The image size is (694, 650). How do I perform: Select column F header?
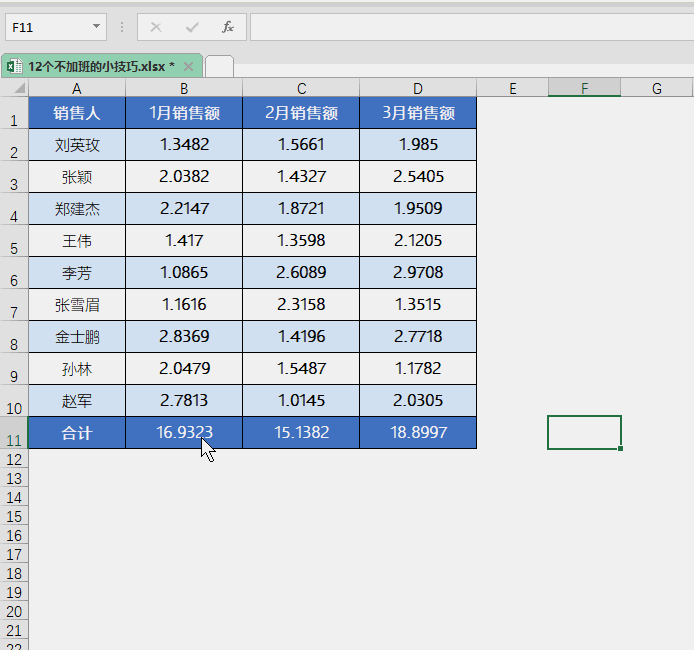[x=584, y=89]
